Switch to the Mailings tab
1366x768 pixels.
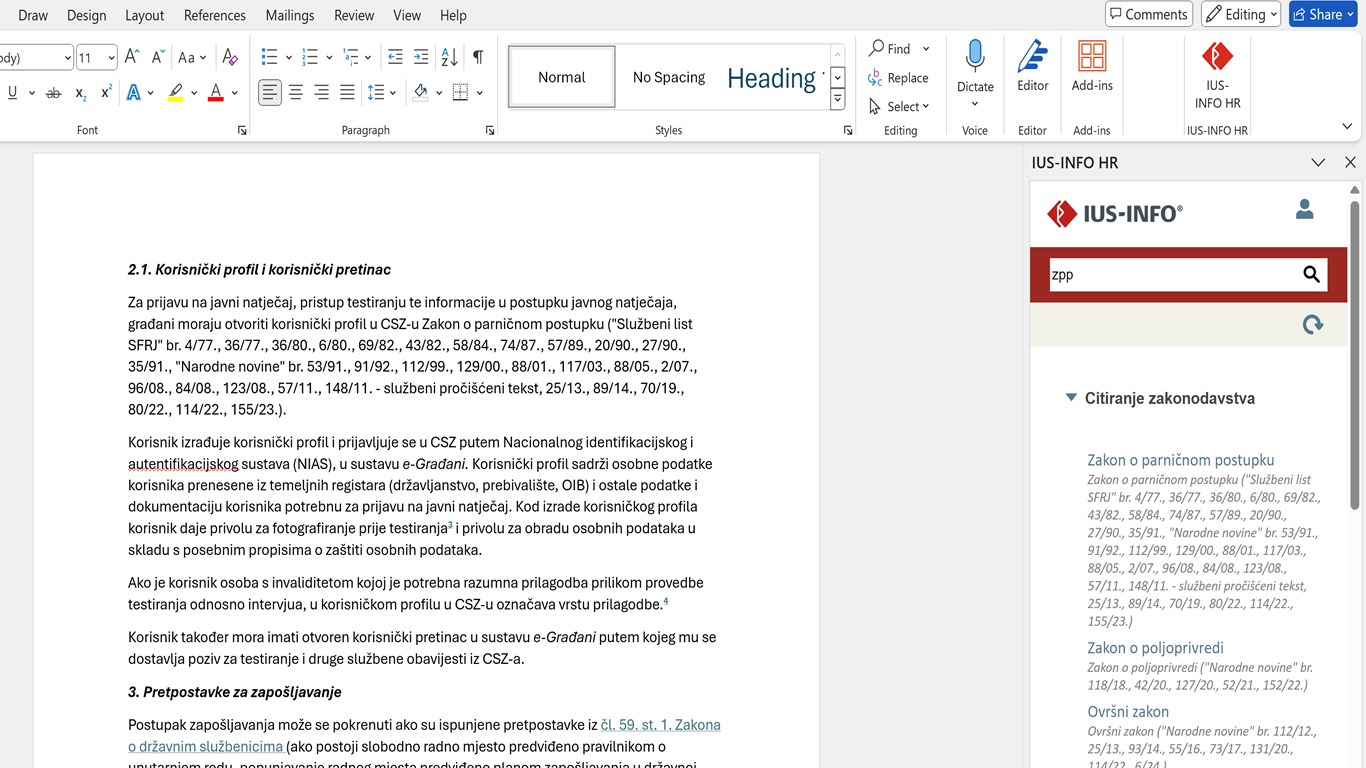click(289, 15)
